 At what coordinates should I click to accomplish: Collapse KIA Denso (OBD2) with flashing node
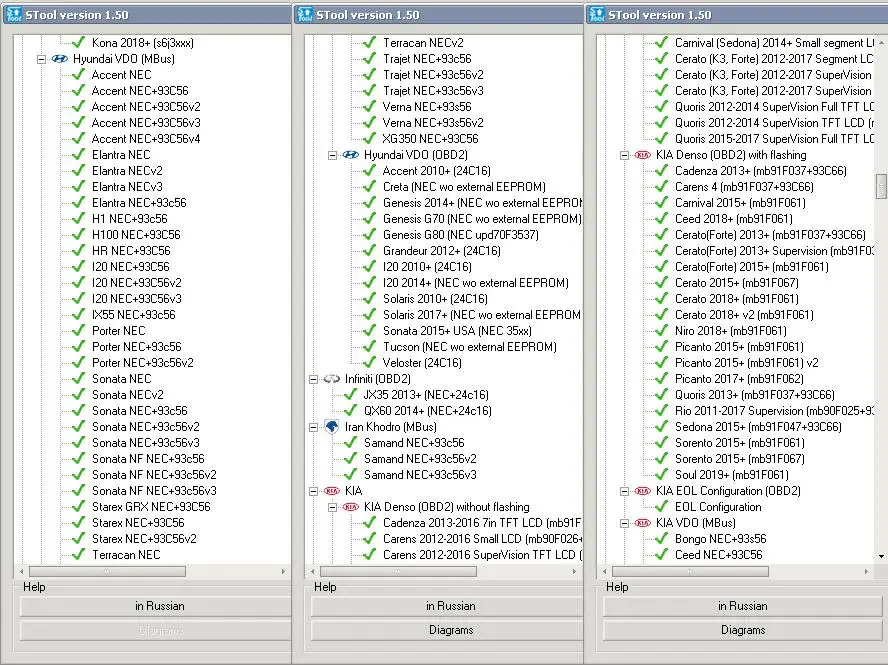click(624, 155)
